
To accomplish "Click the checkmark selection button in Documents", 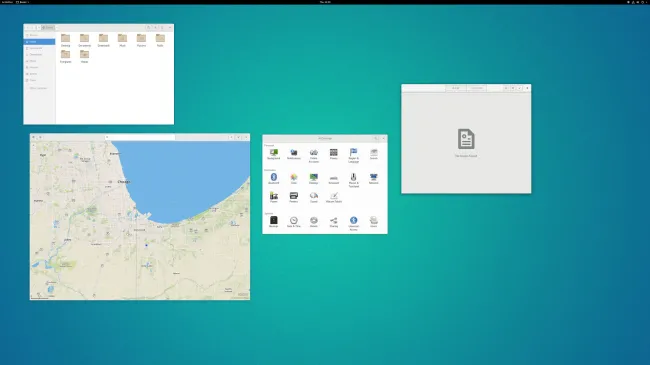I will point(520,88).
